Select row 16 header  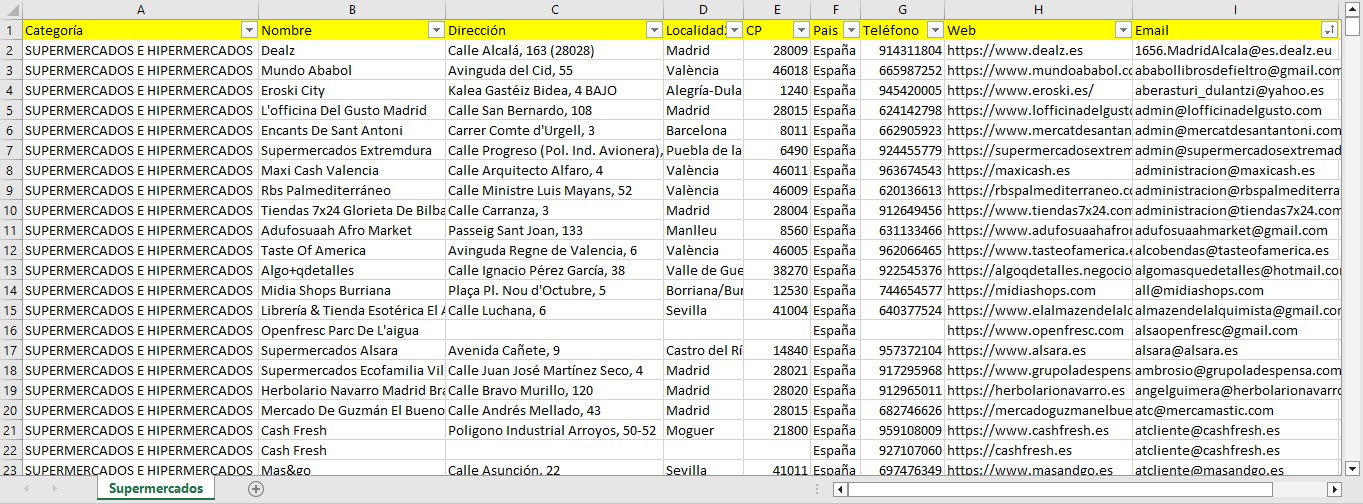click(10, 330)
